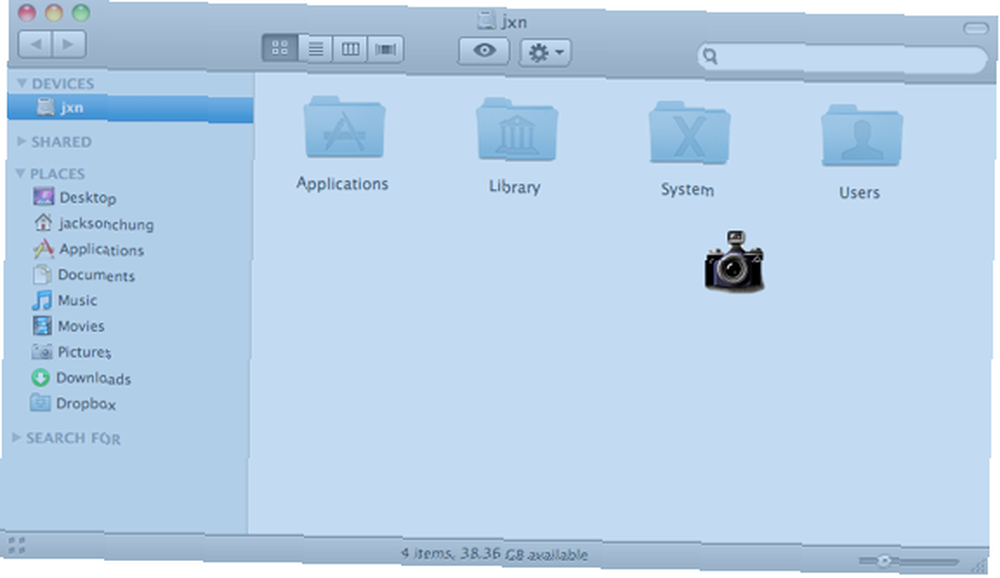Collapse the DEVICES section
Screen dimensions: 1000x578
point(22,83)
